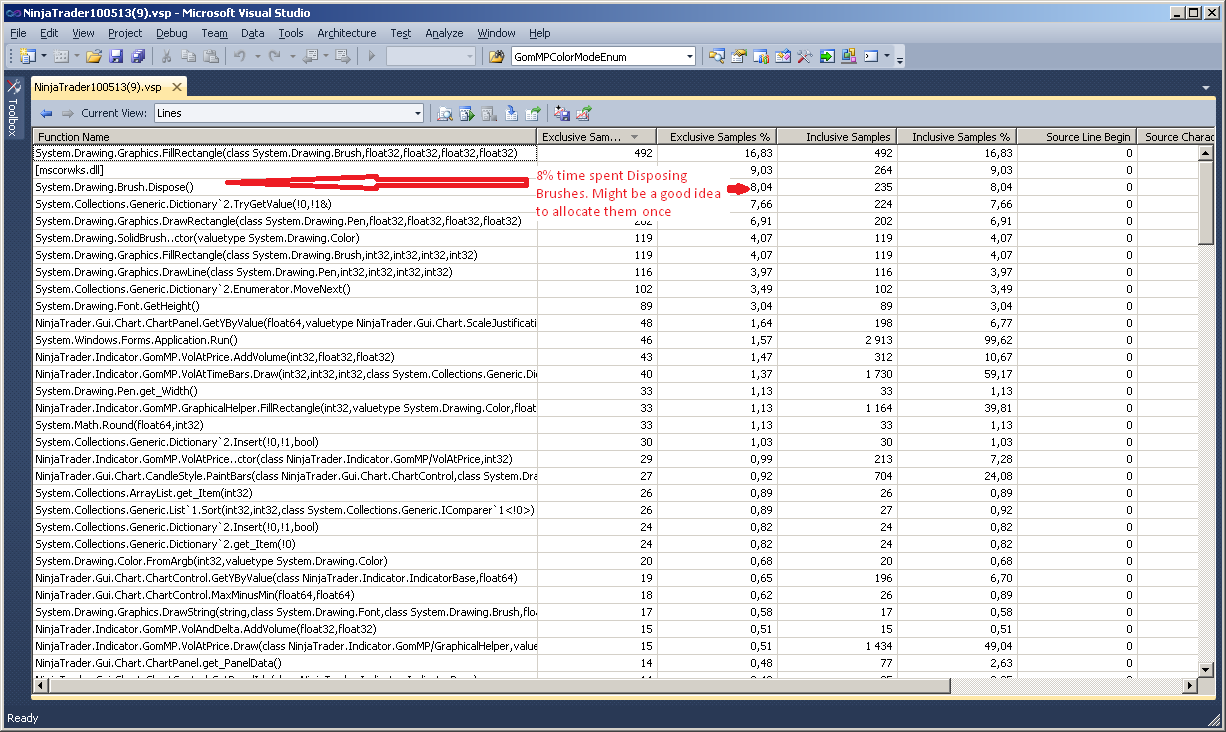Open Solution Explorer via its toolbar icon
This screenshot has height=732, width=1226.
tap(716, 56)
